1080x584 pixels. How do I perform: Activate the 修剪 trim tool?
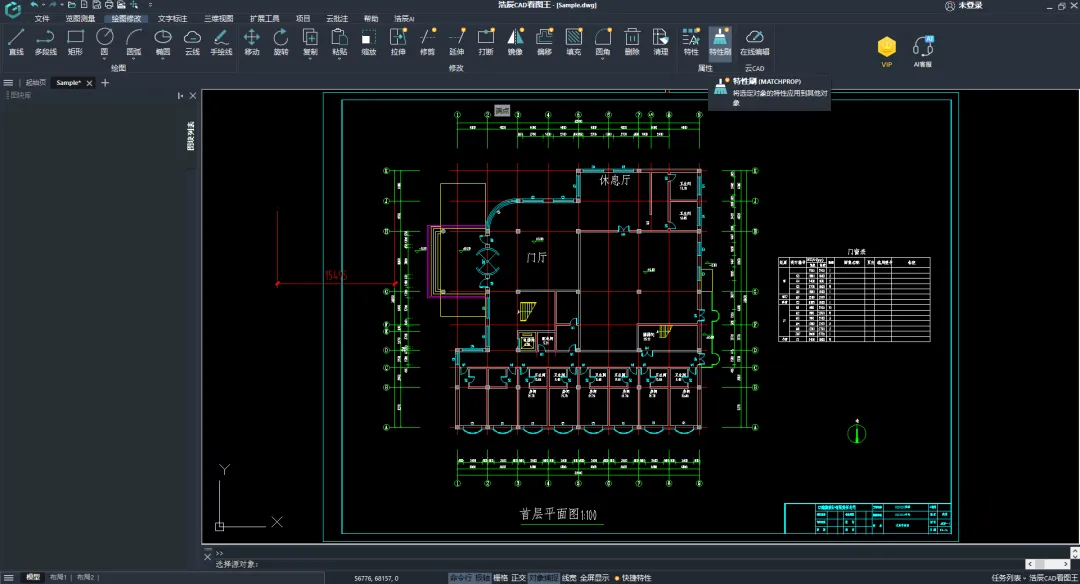click(427, 42)
